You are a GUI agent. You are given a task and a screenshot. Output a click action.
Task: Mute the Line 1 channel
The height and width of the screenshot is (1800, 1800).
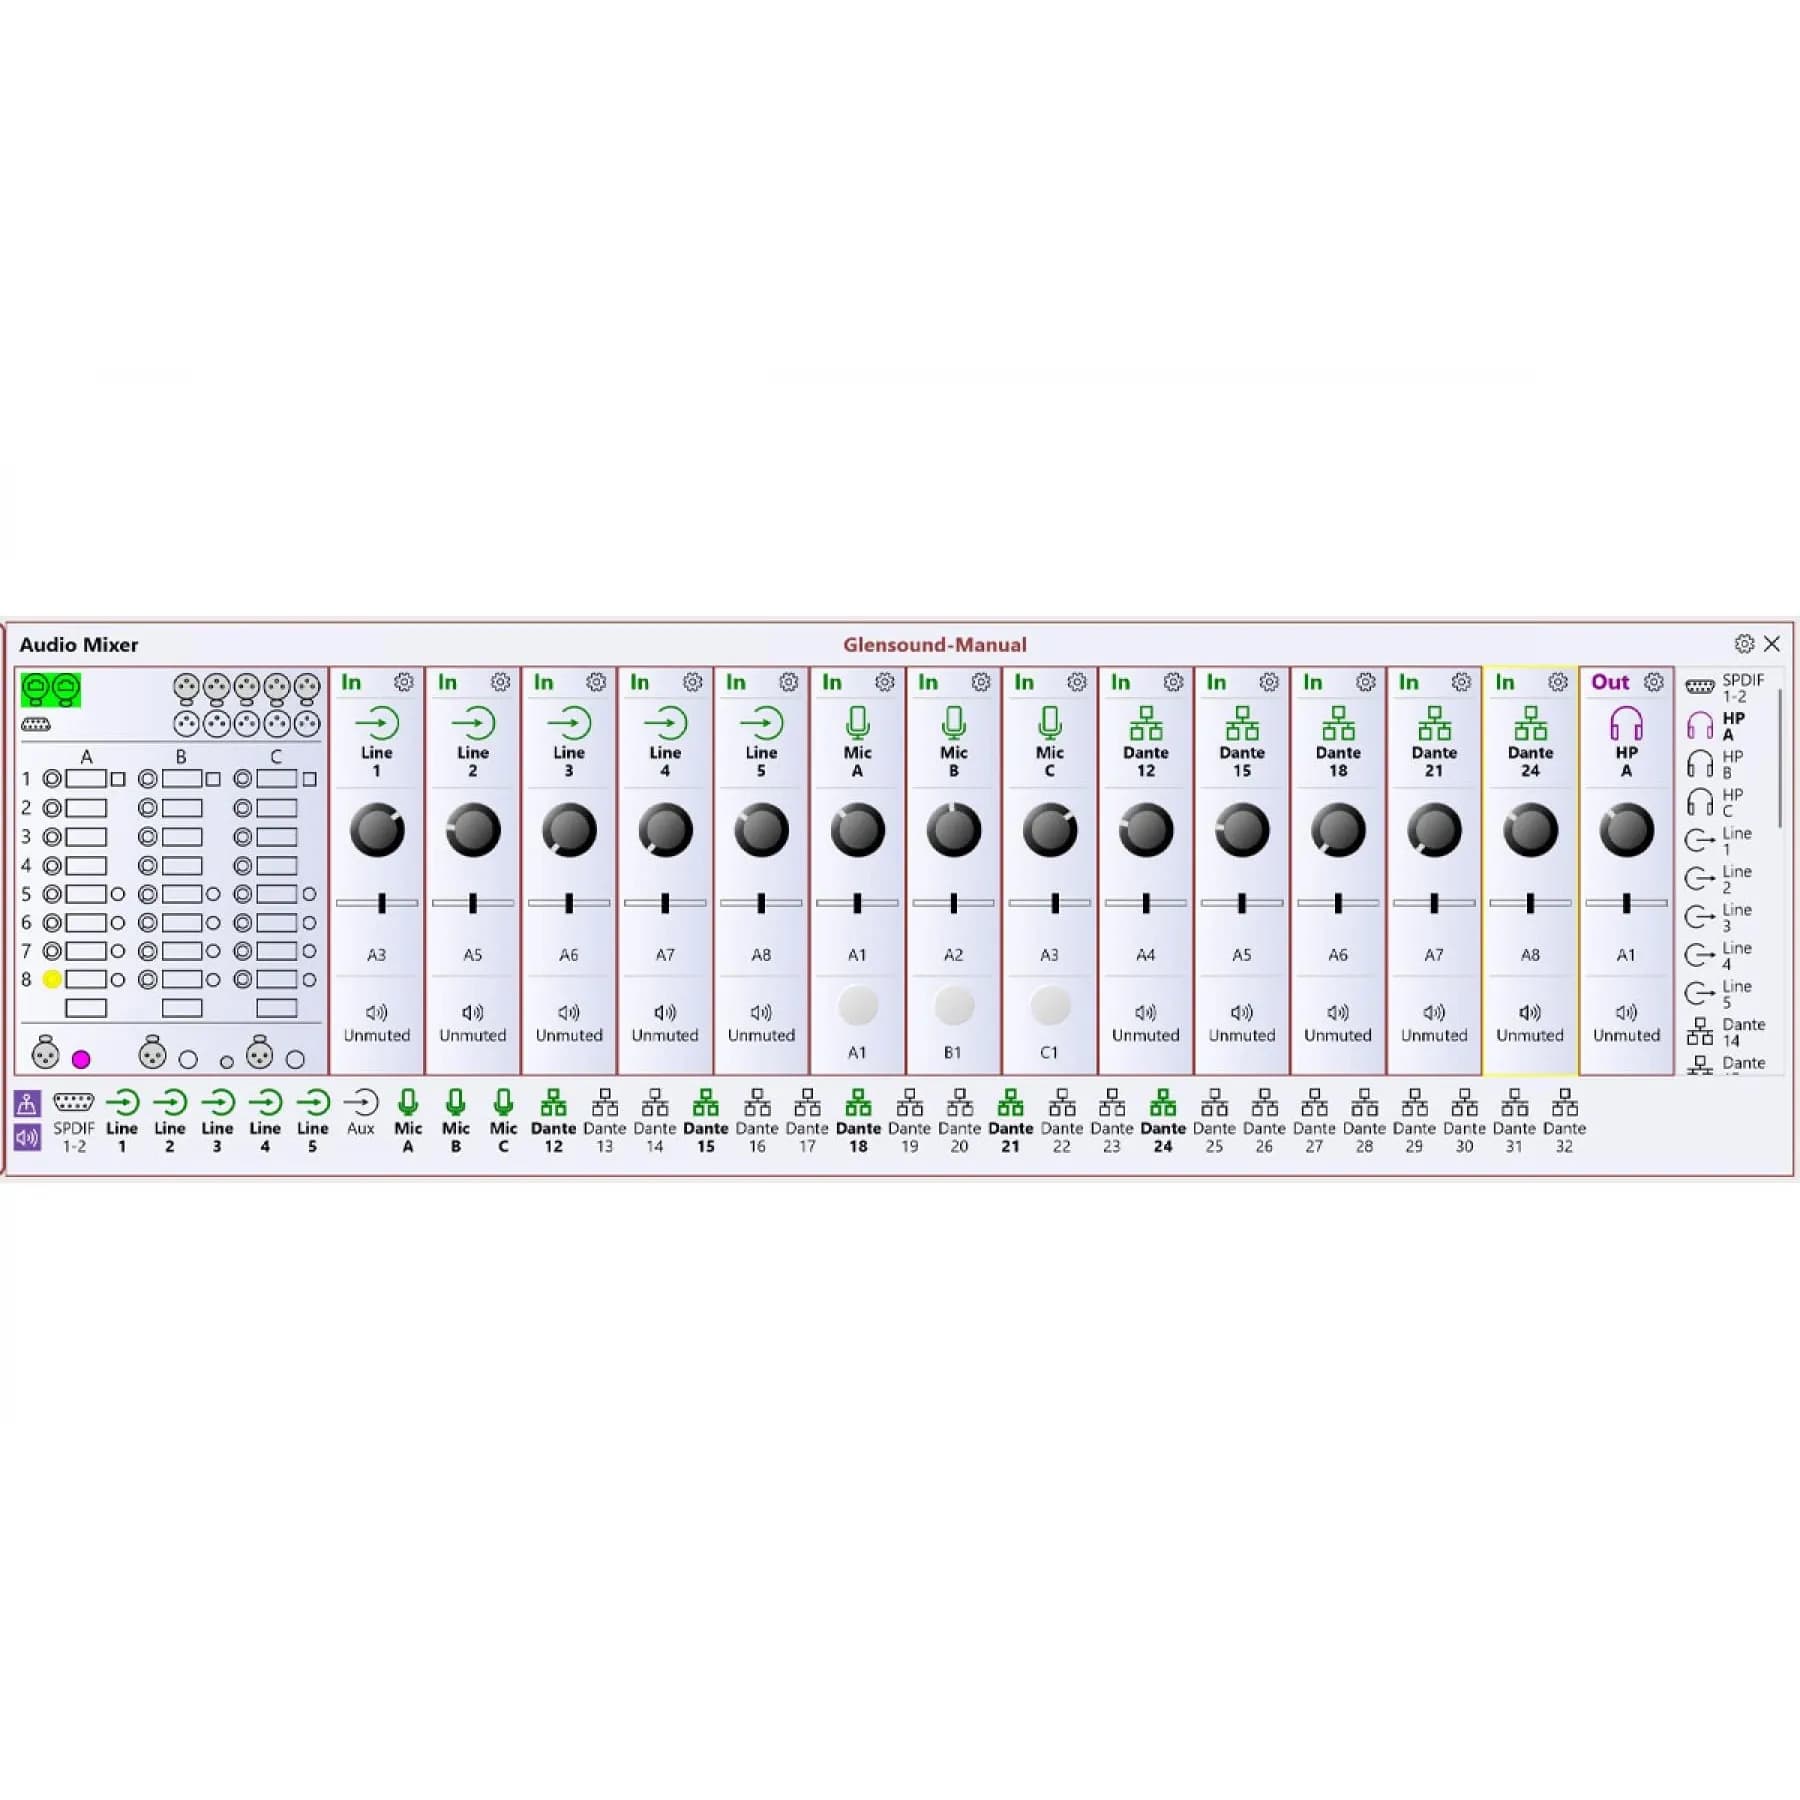click(x=377, y=1023)
